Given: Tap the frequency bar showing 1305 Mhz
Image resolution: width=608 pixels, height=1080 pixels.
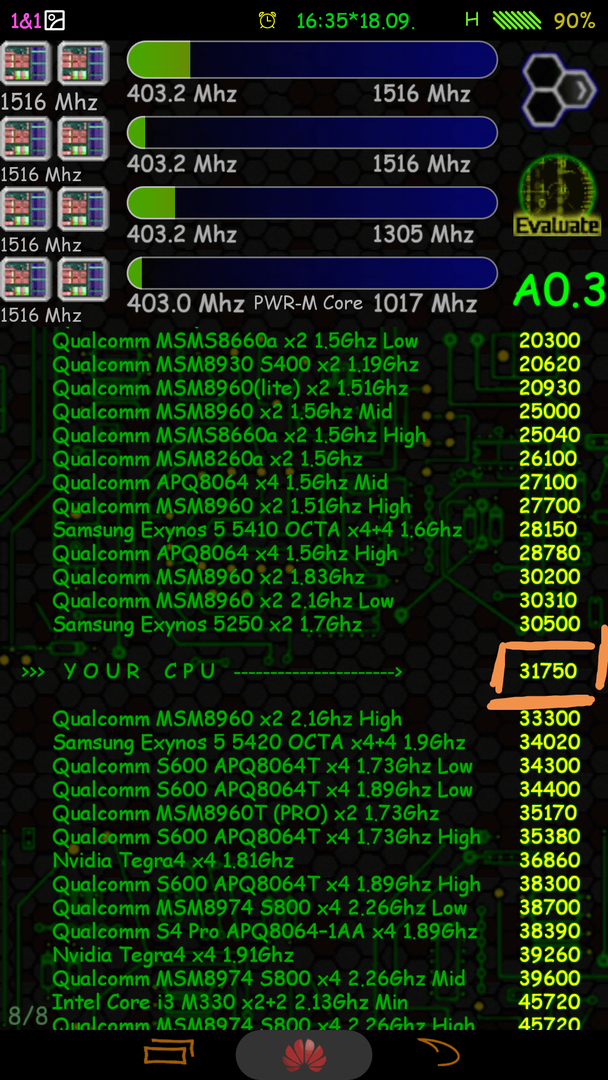Looking at the screenshot, I should (x=312, y=202).
